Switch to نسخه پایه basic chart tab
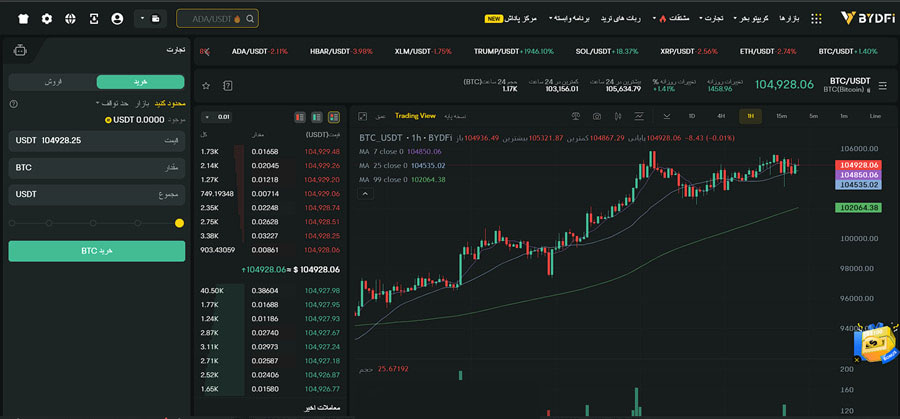This screenshot has width=900, height=419. point(454,116)
